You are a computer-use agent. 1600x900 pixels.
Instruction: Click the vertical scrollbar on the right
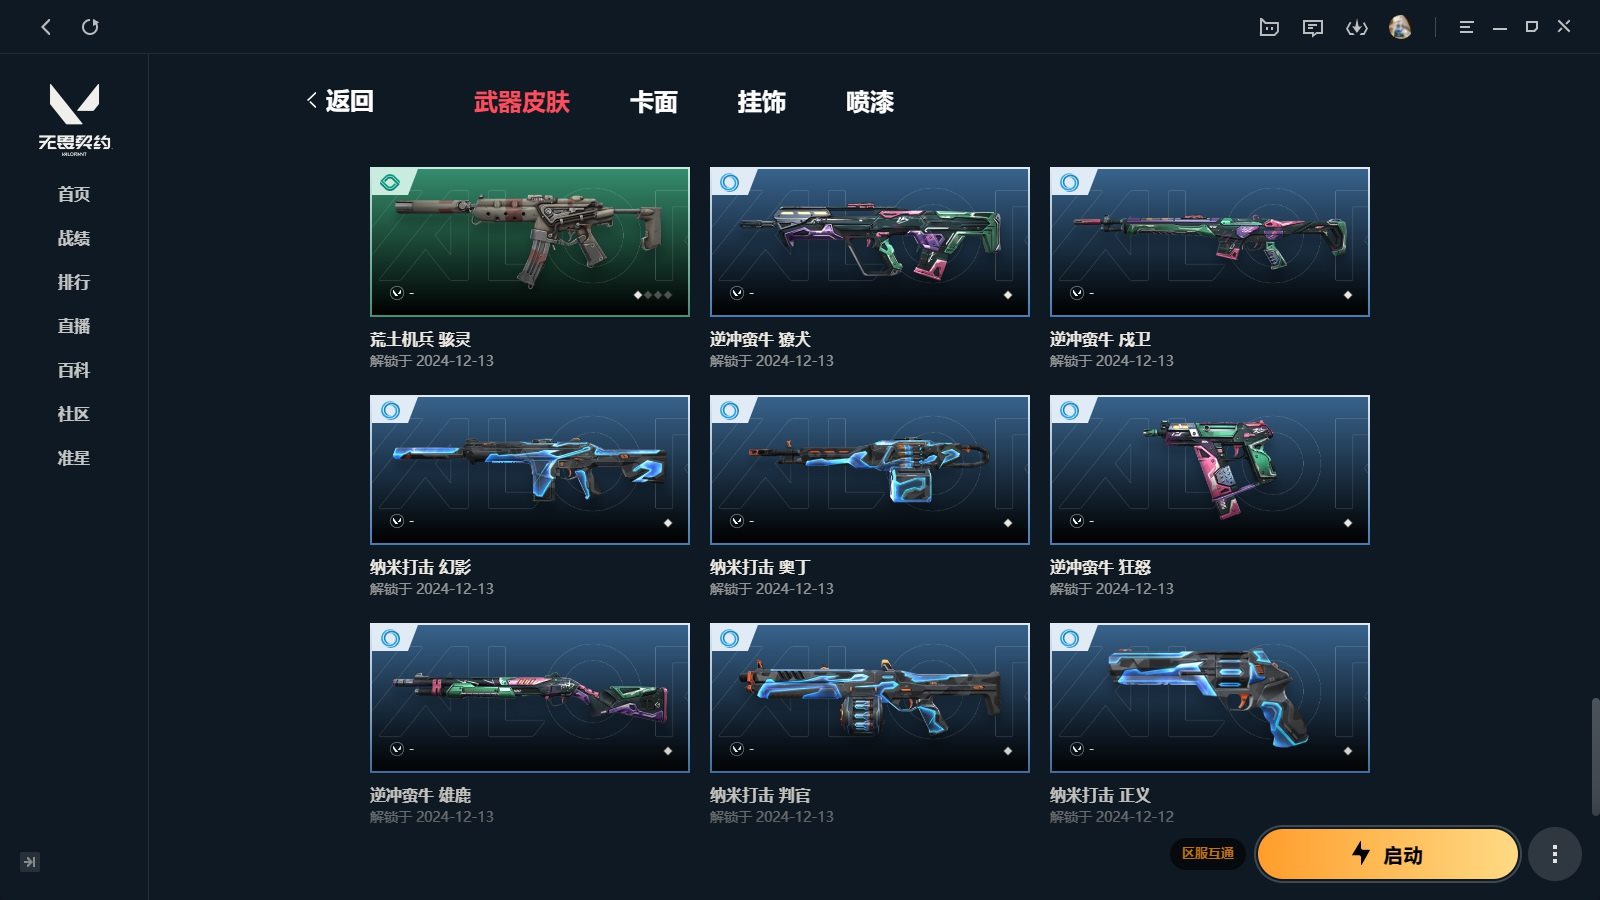click(1595, 757)
